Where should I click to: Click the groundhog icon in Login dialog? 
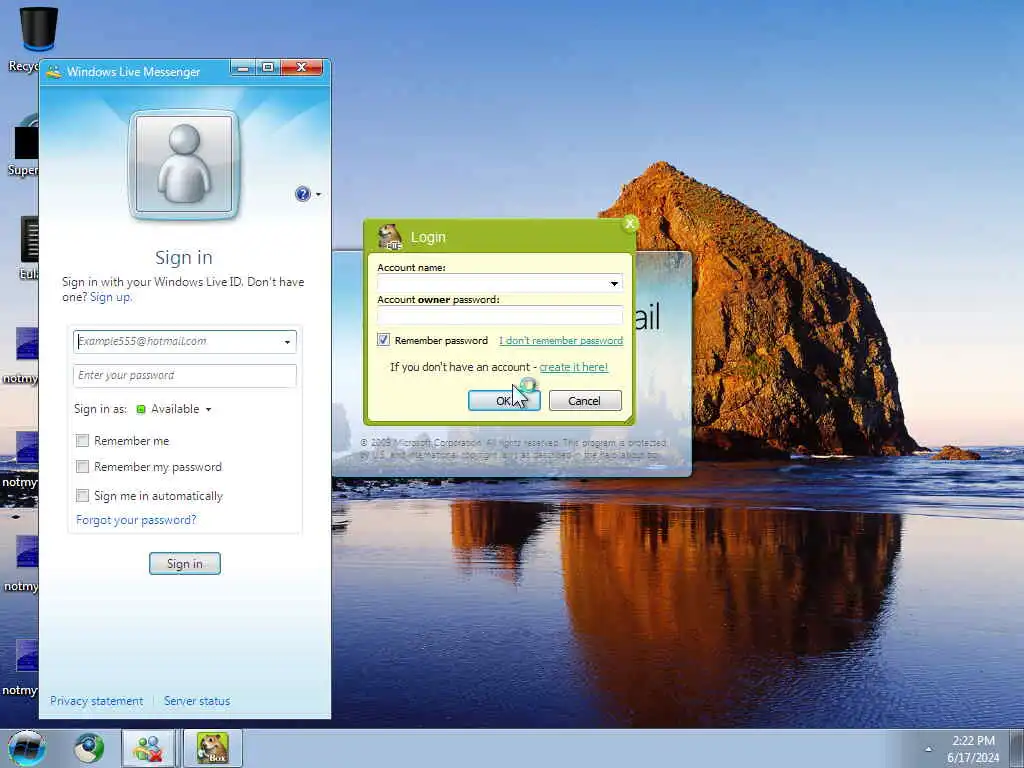(391, 236)
